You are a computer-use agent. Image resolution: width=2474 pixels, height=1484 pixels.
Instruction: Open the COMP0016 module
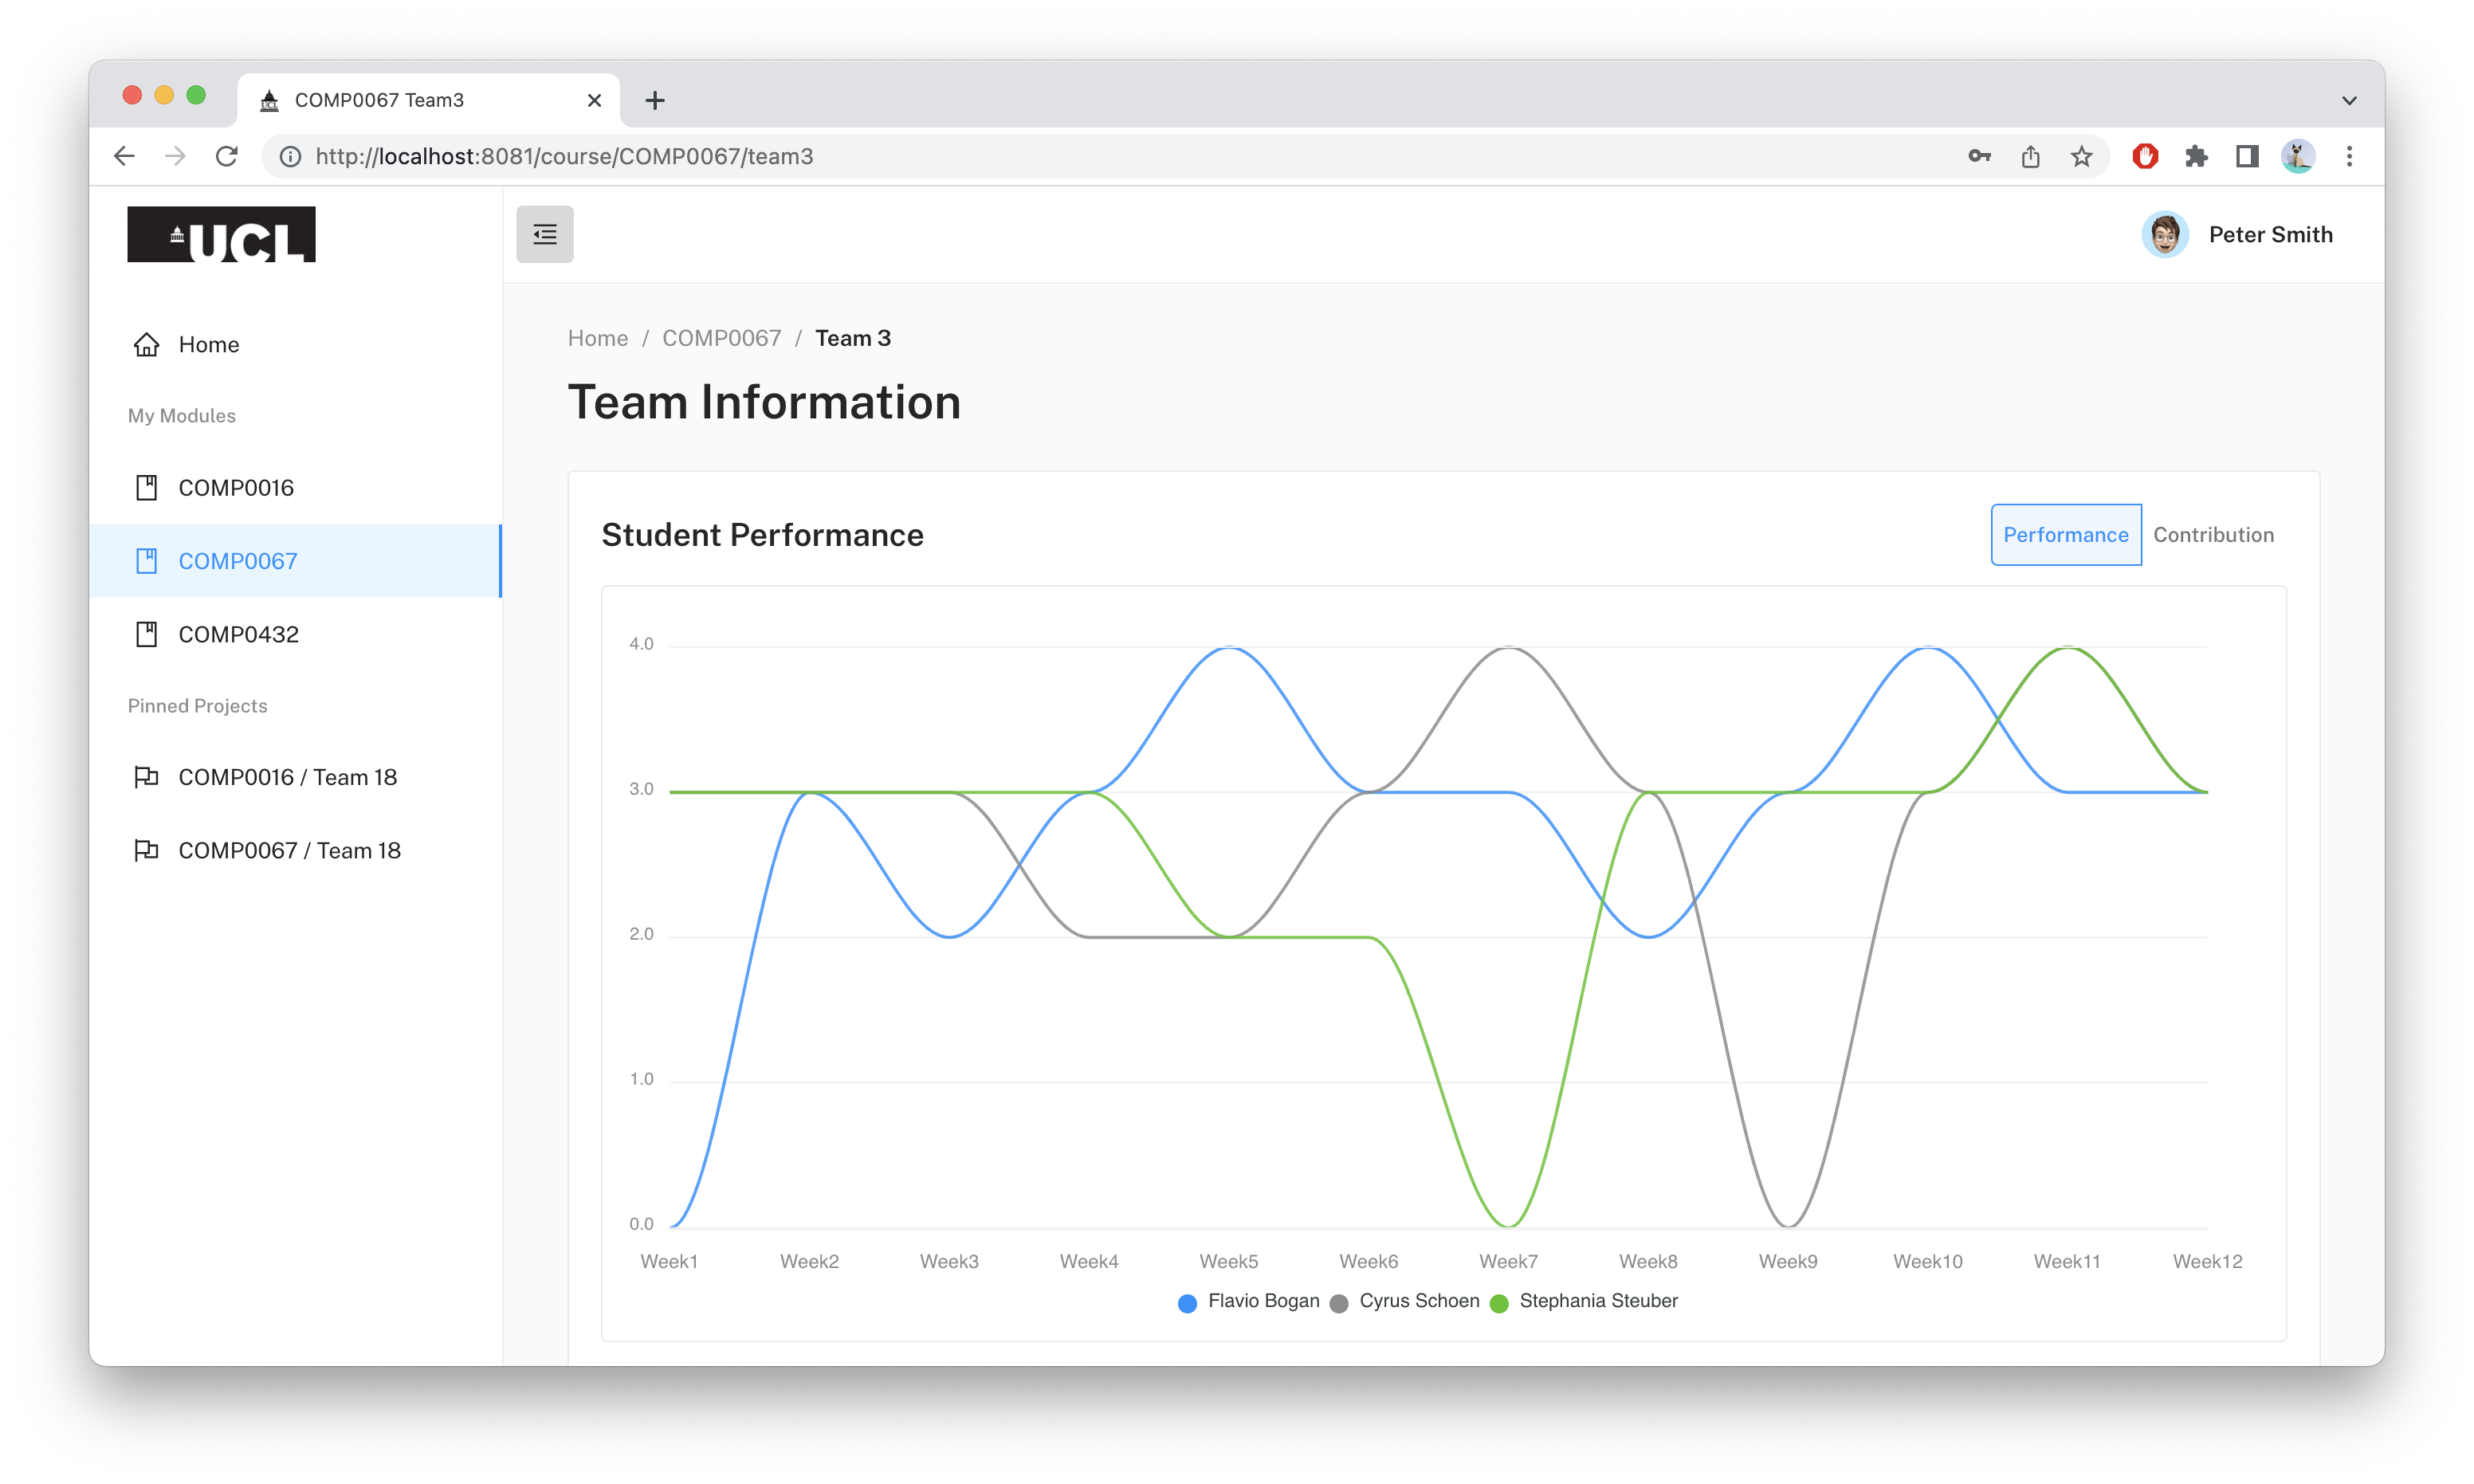[x=295, y=487]
